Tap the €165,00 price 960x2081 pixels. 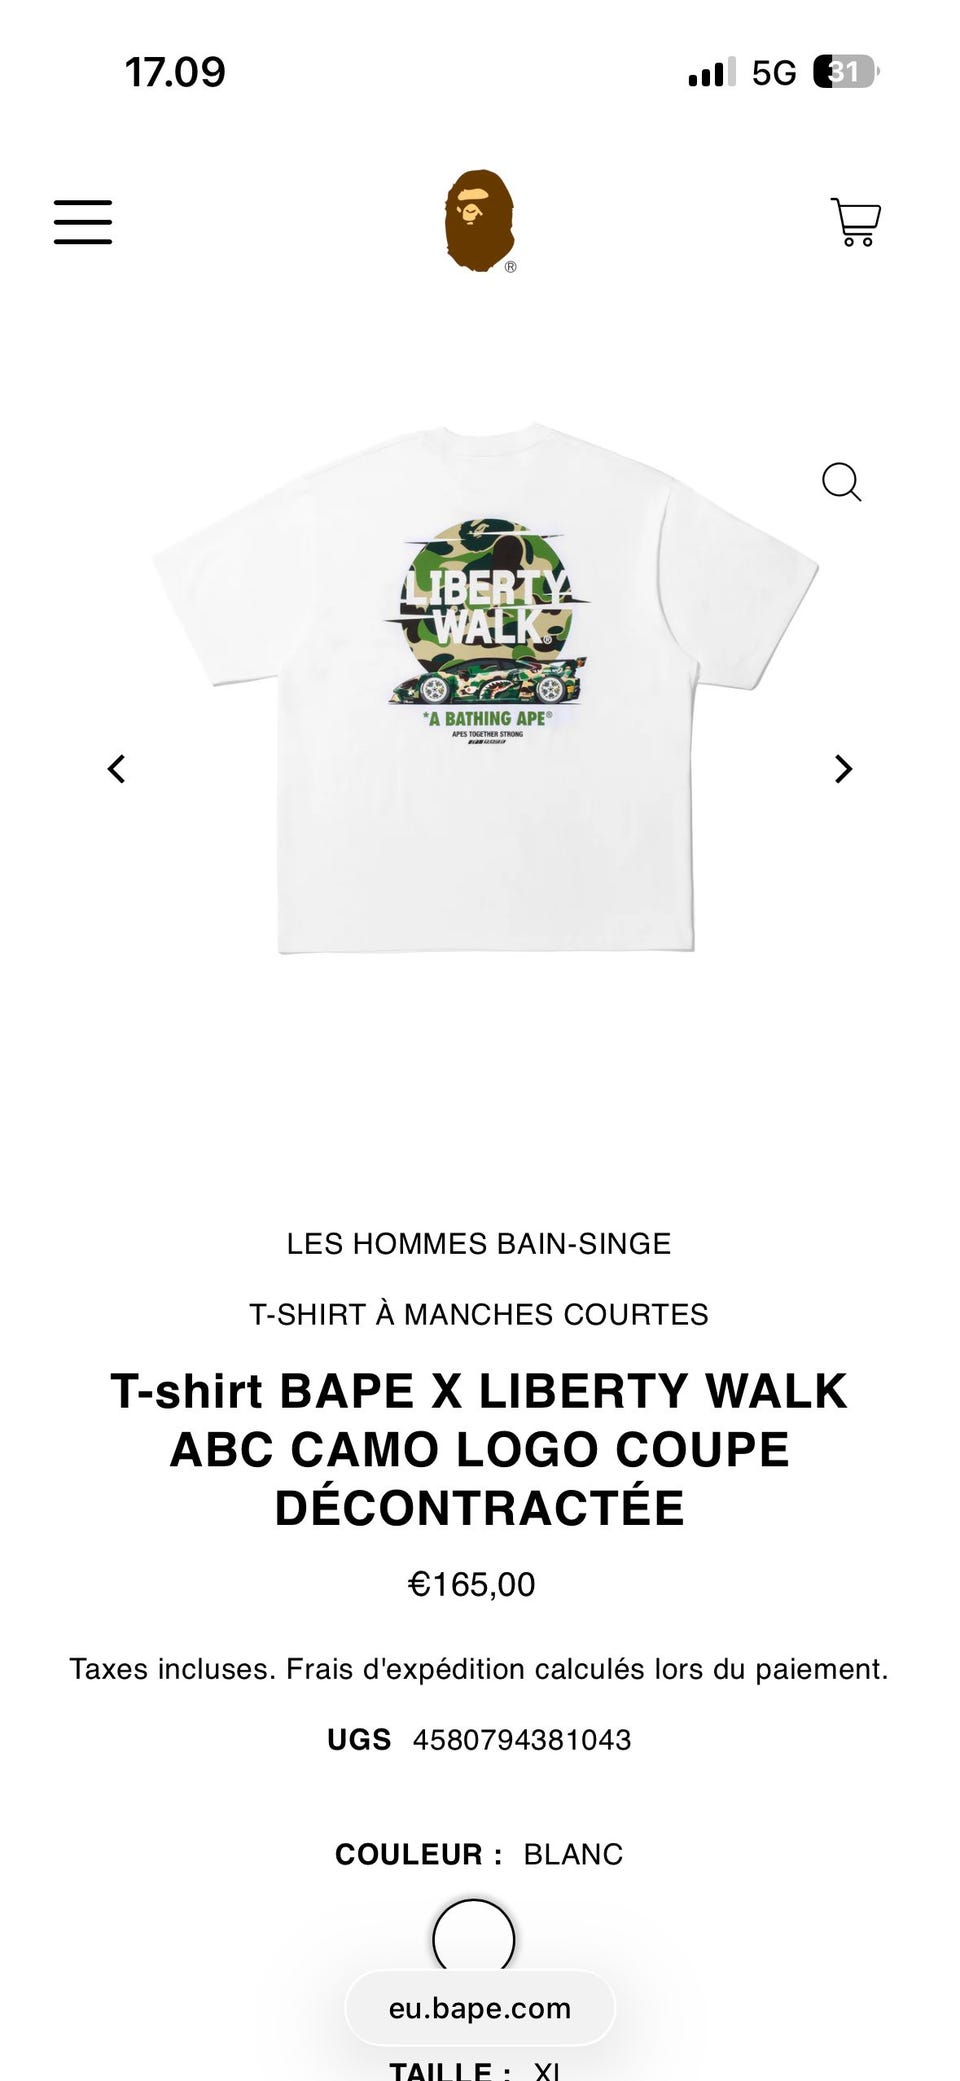(x=472, y=1584)
